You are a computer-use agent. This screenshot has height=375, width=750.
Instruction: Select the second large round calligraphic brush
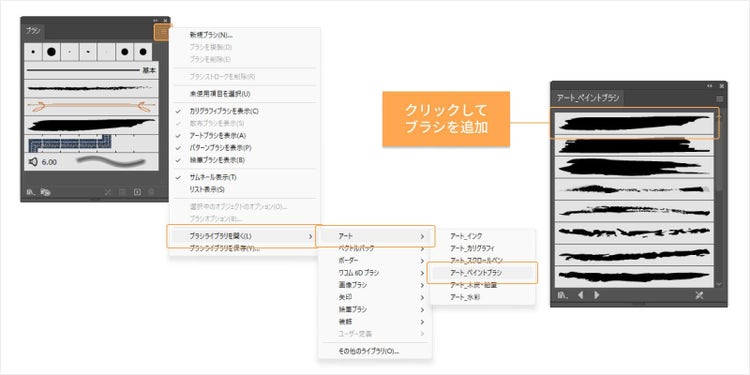[x=51, y=52]
